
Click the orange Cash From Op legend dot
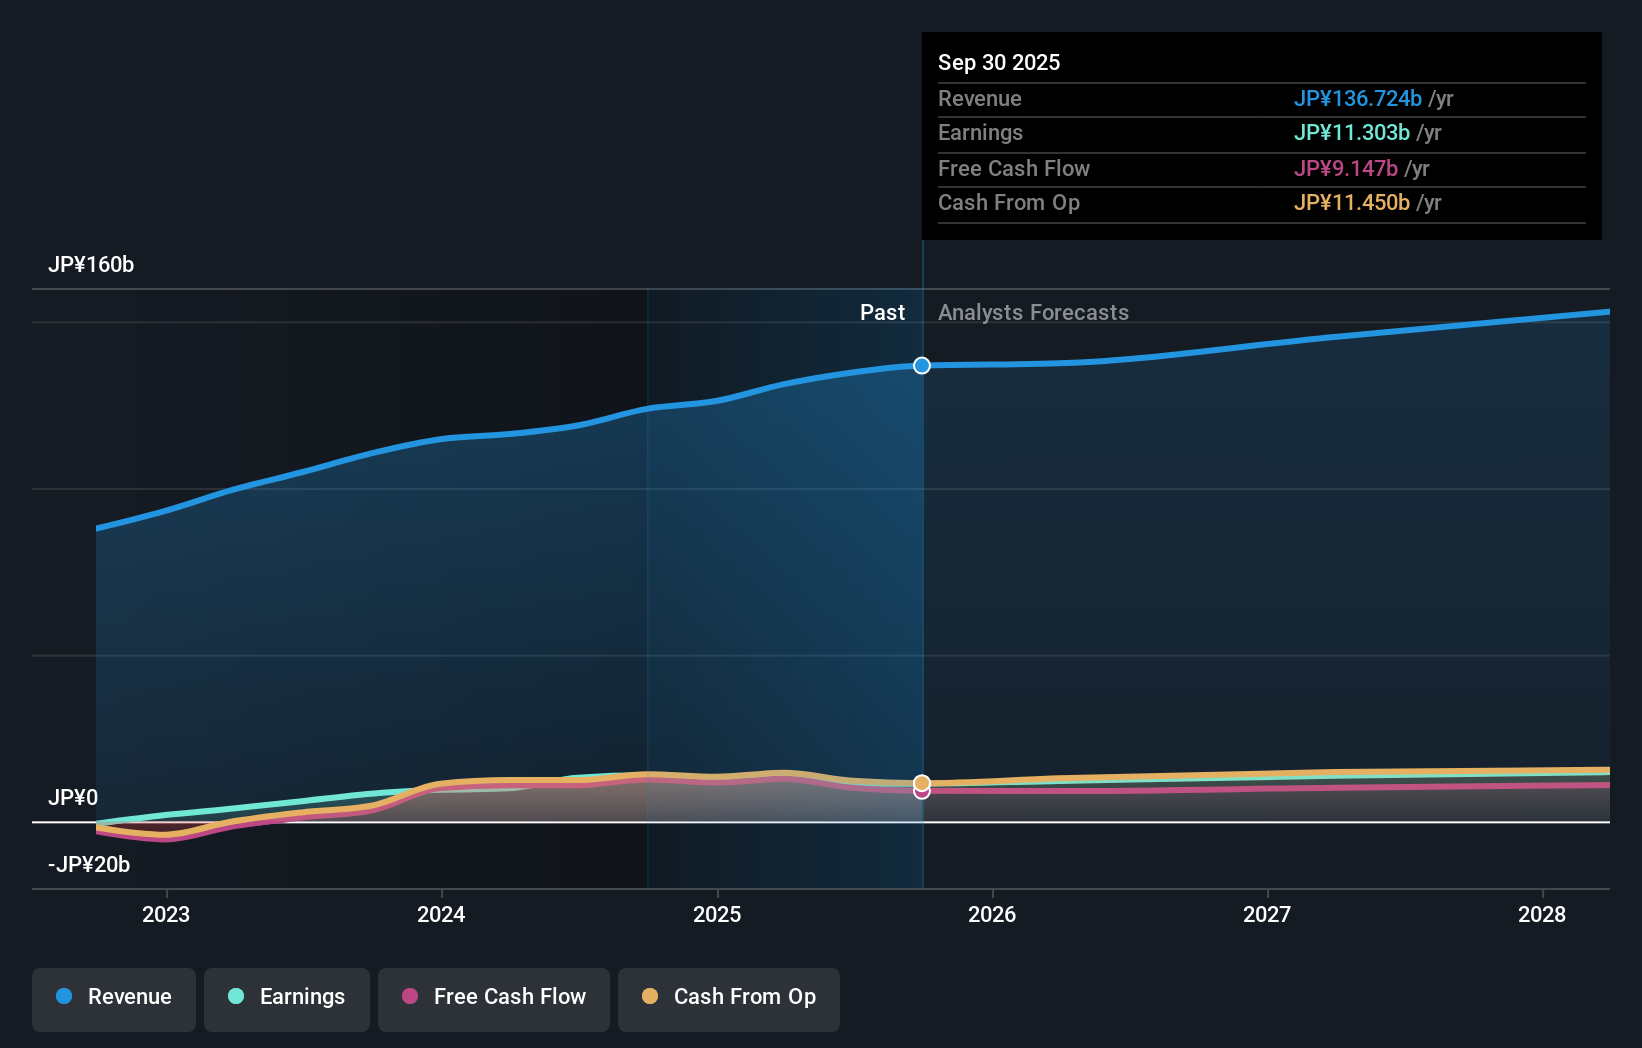[x=651, y=997]
